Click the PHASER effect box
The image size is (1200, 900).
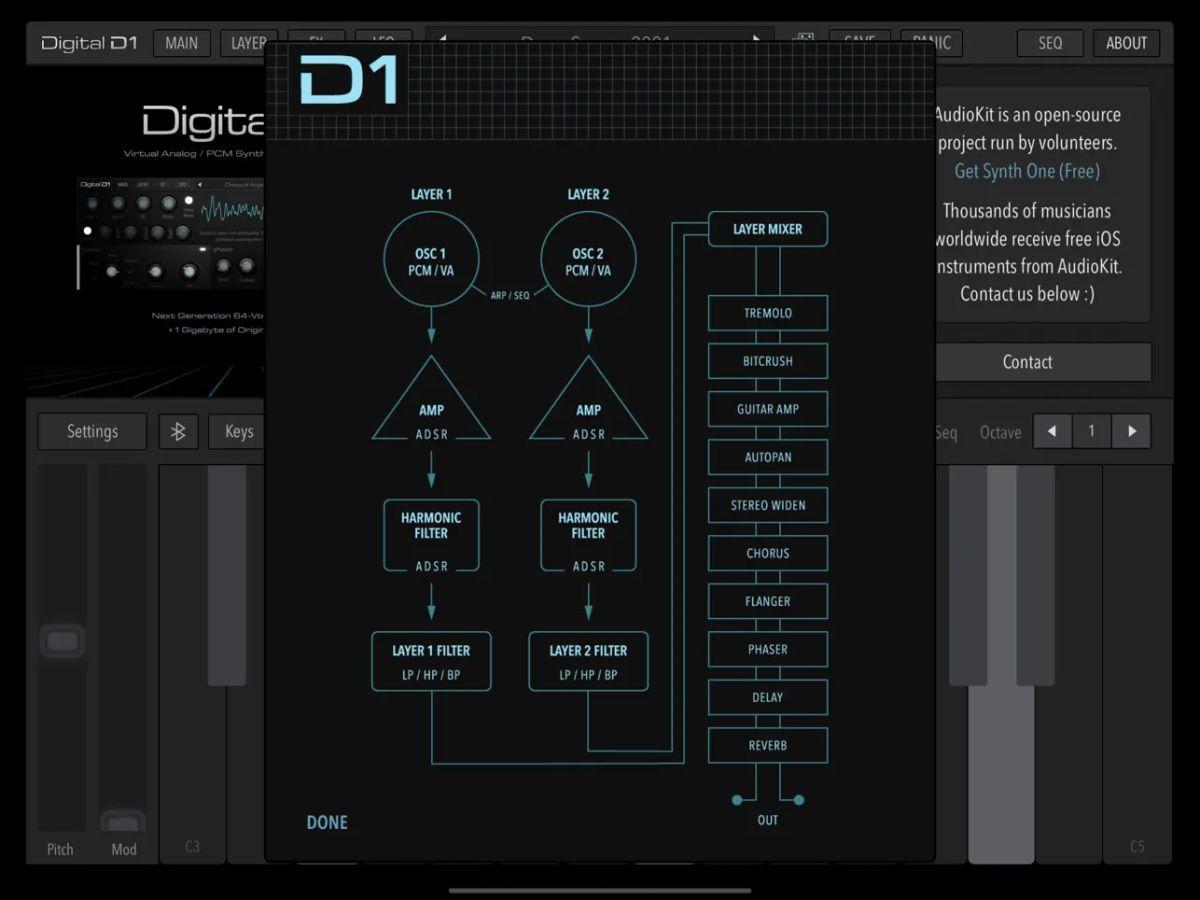[768, 649]
